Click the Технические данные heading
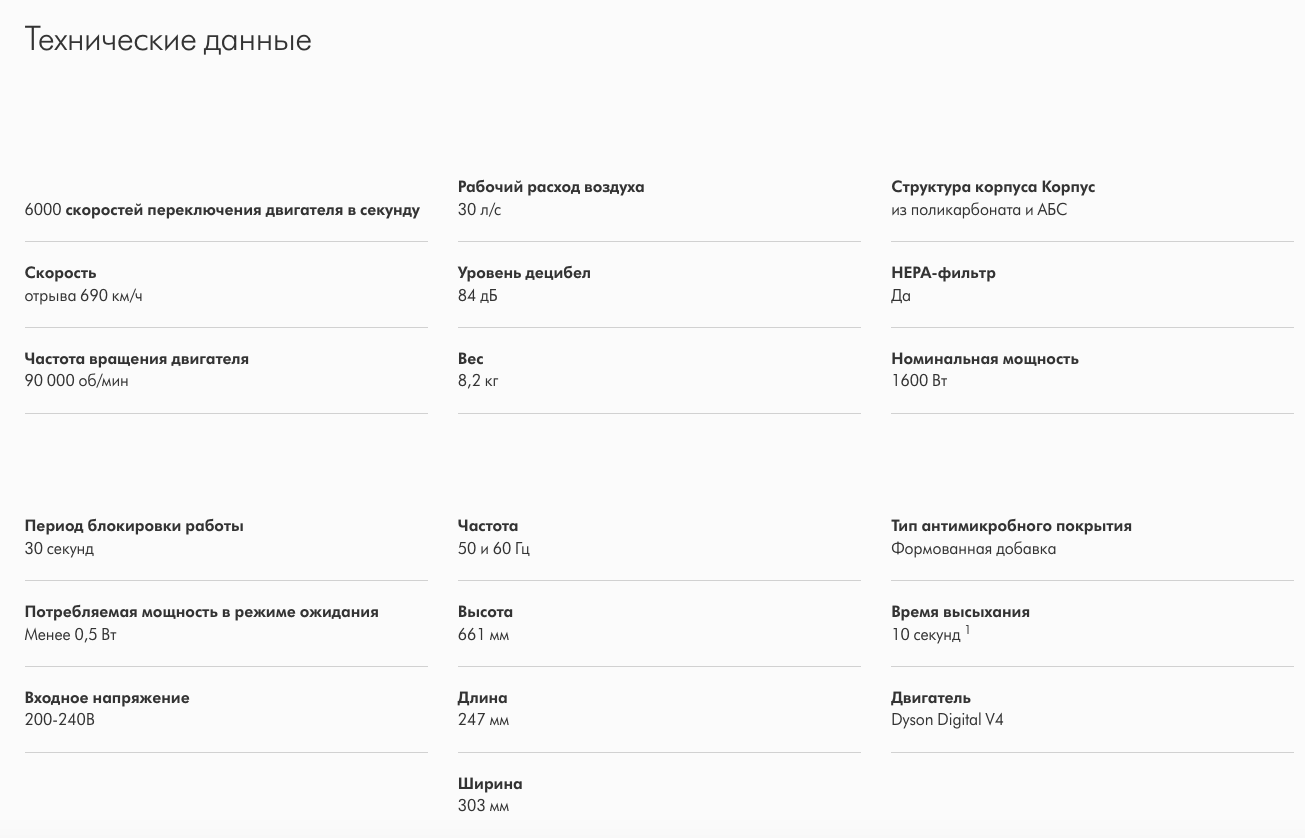1305x838 pixels. coord(168,40)
